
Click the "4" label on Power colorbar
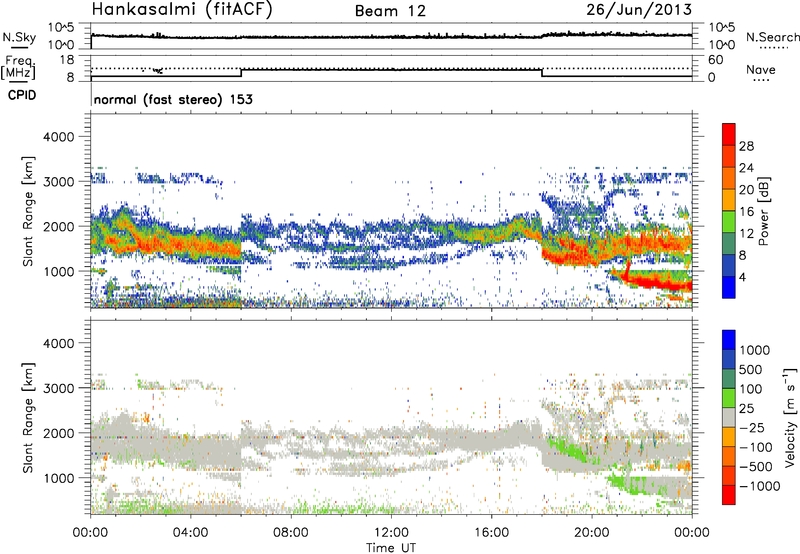click(x=743, y=277)
